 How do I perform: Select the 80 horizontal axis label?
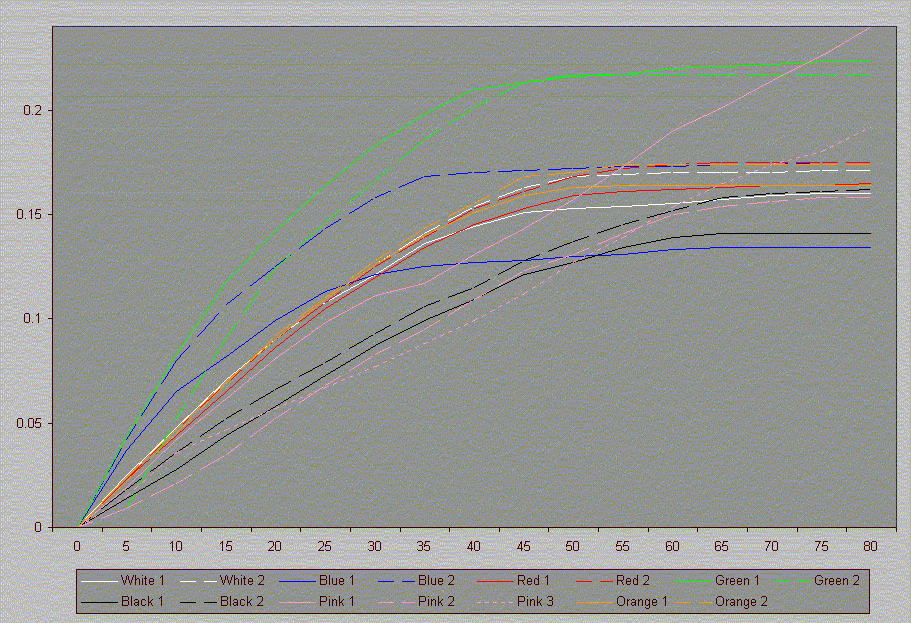click(x=870, y=546)
